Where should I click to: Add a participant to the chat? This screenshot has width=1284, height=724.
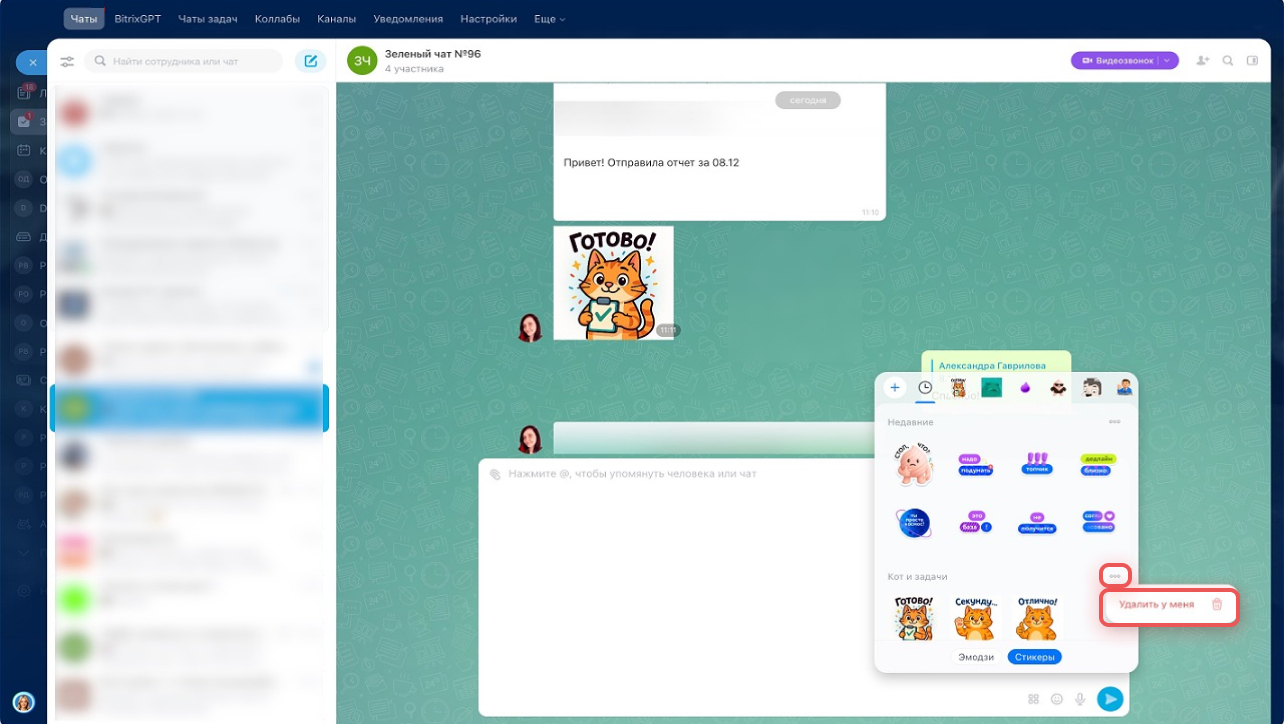(x=1202, y=61)
